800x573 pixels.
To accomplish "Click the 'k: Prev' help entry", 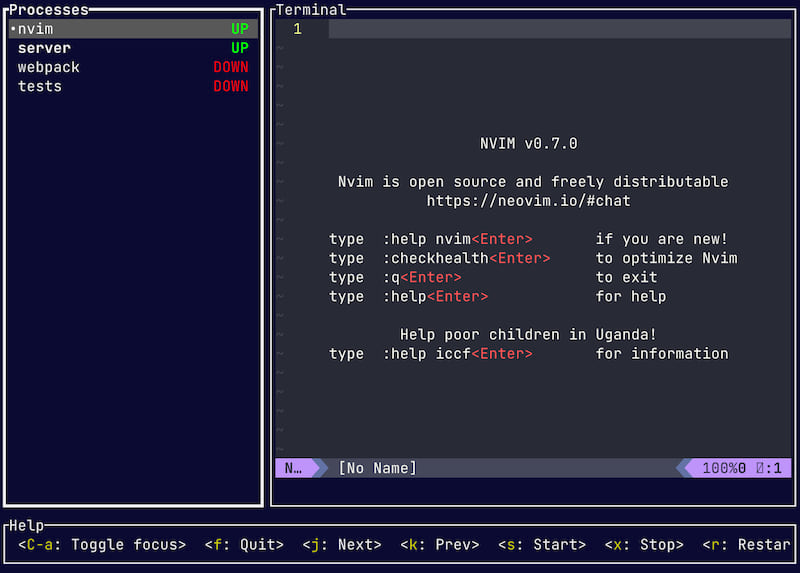I will [440, 545].
